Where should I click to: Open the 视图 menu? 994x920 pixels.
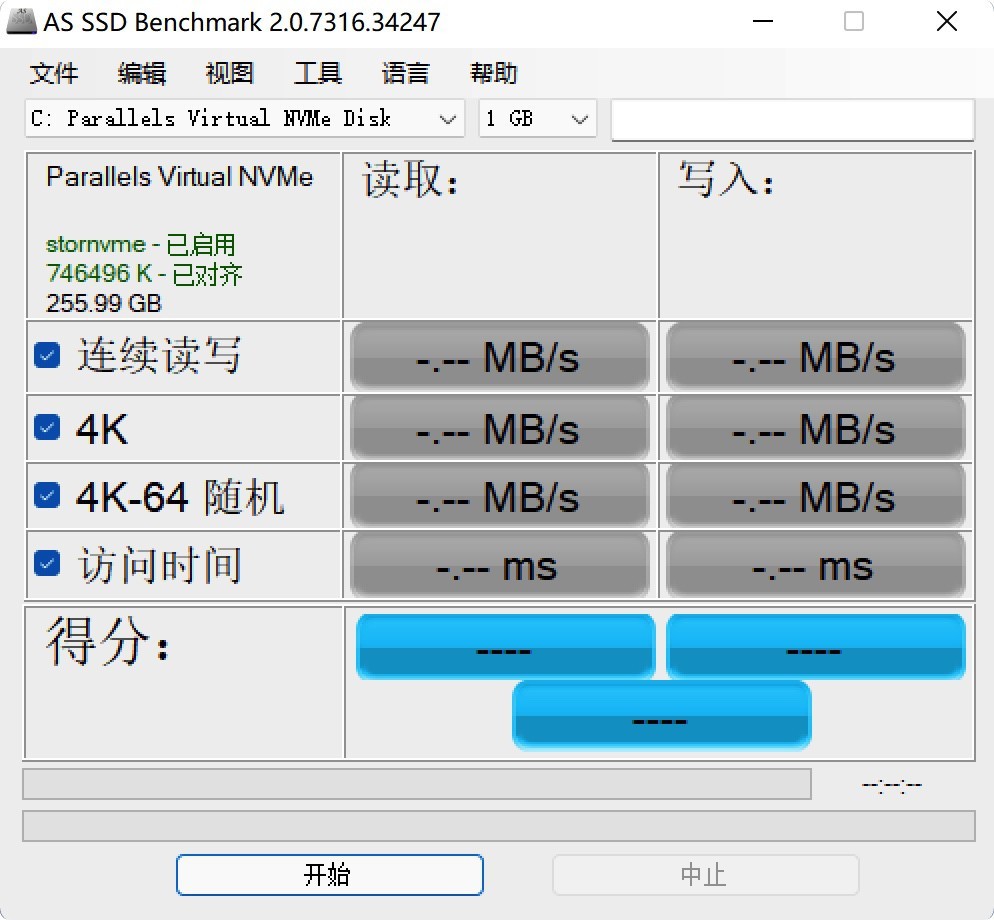click(228, 72)
